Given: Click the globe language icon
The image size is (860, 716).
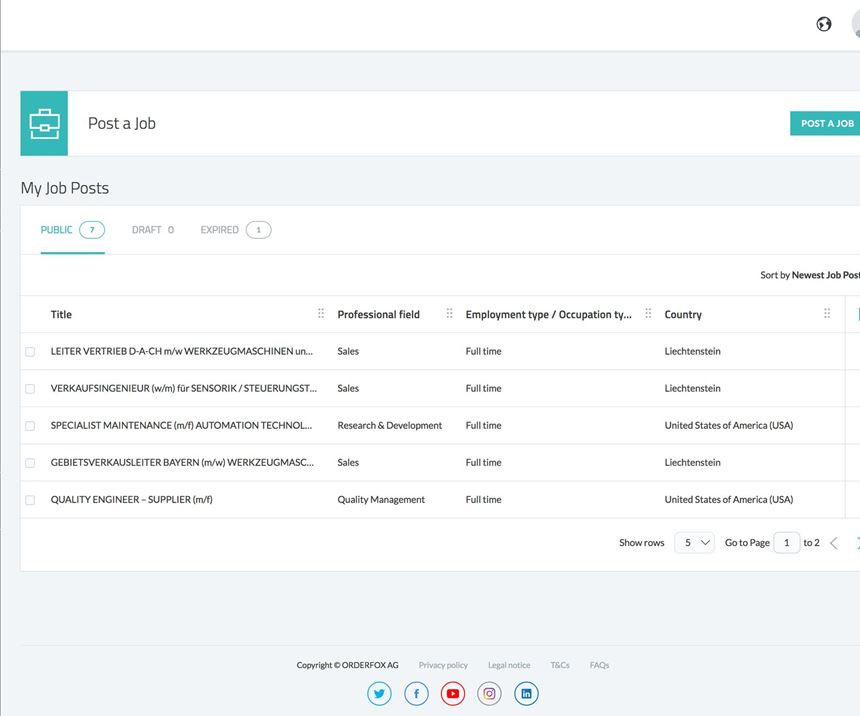Looking at the screenshot, I should tap(823, 24).
